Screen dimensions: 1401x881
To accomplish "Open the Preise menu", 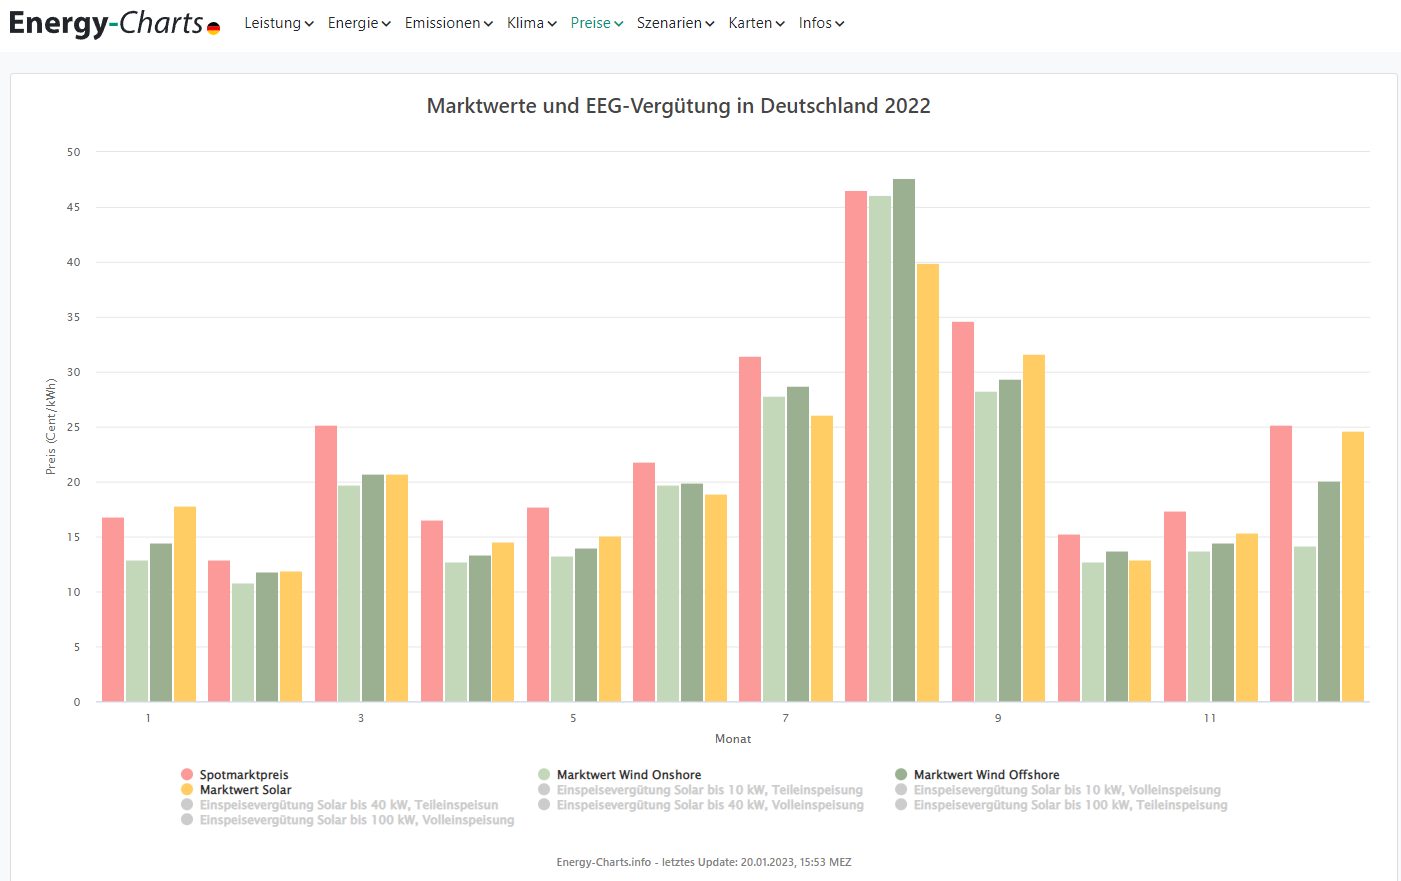I will click(x=596, y=23).
